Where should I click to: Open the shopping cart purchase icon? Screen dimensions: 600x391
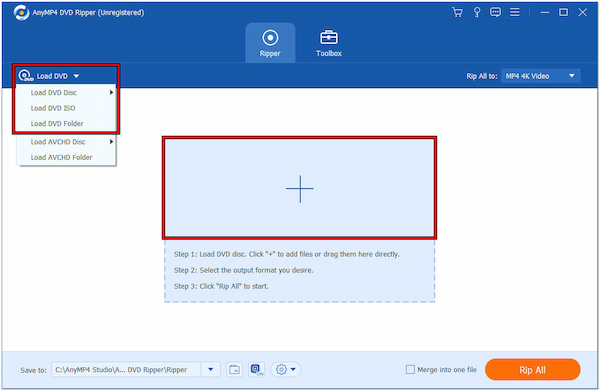pyautogui.click(x=457, y=12)
